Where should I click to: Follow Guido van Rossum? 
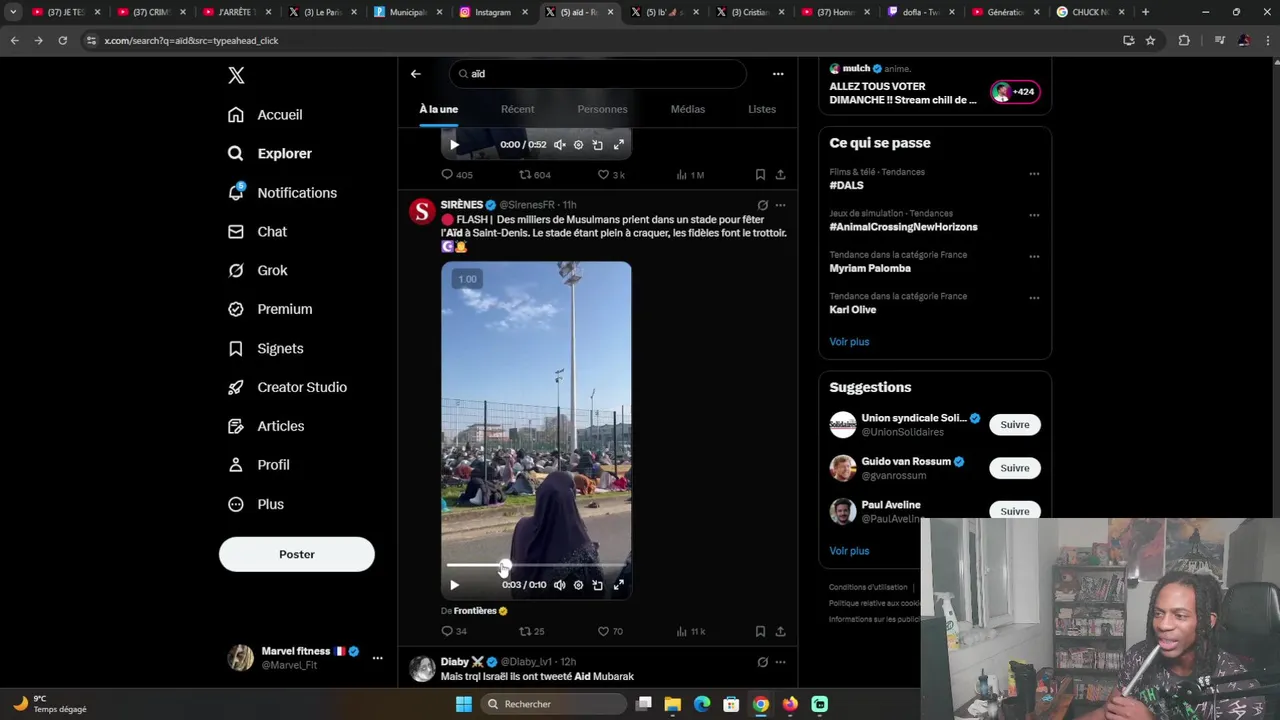1015,468
